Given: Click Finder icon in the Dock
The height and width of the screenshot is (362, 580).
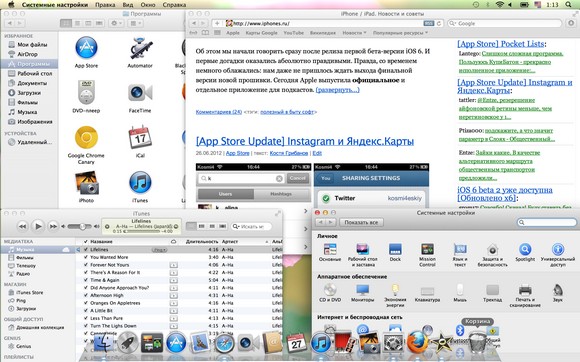Looking at the screenshot, I should click(x=104, y=342).
